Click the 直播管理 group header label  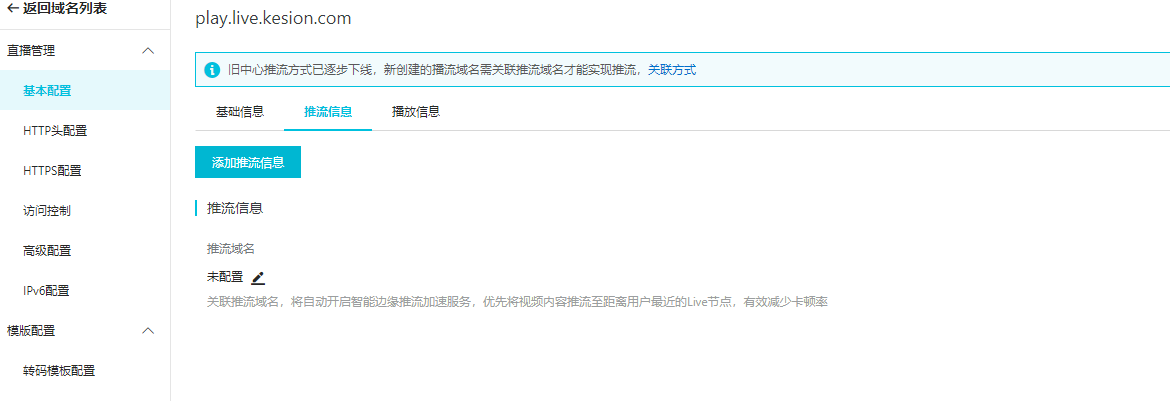tap(31, 51)
